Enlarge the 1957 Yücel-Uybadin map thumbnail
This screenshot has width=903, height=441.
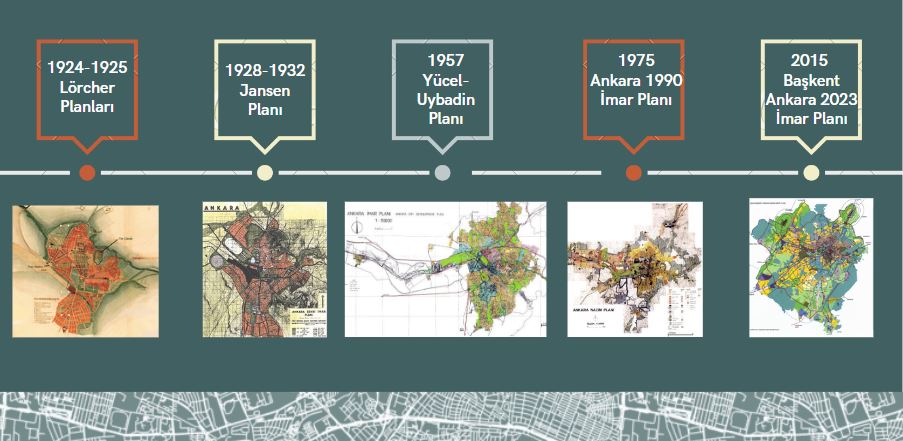click(x=446, y=269)
